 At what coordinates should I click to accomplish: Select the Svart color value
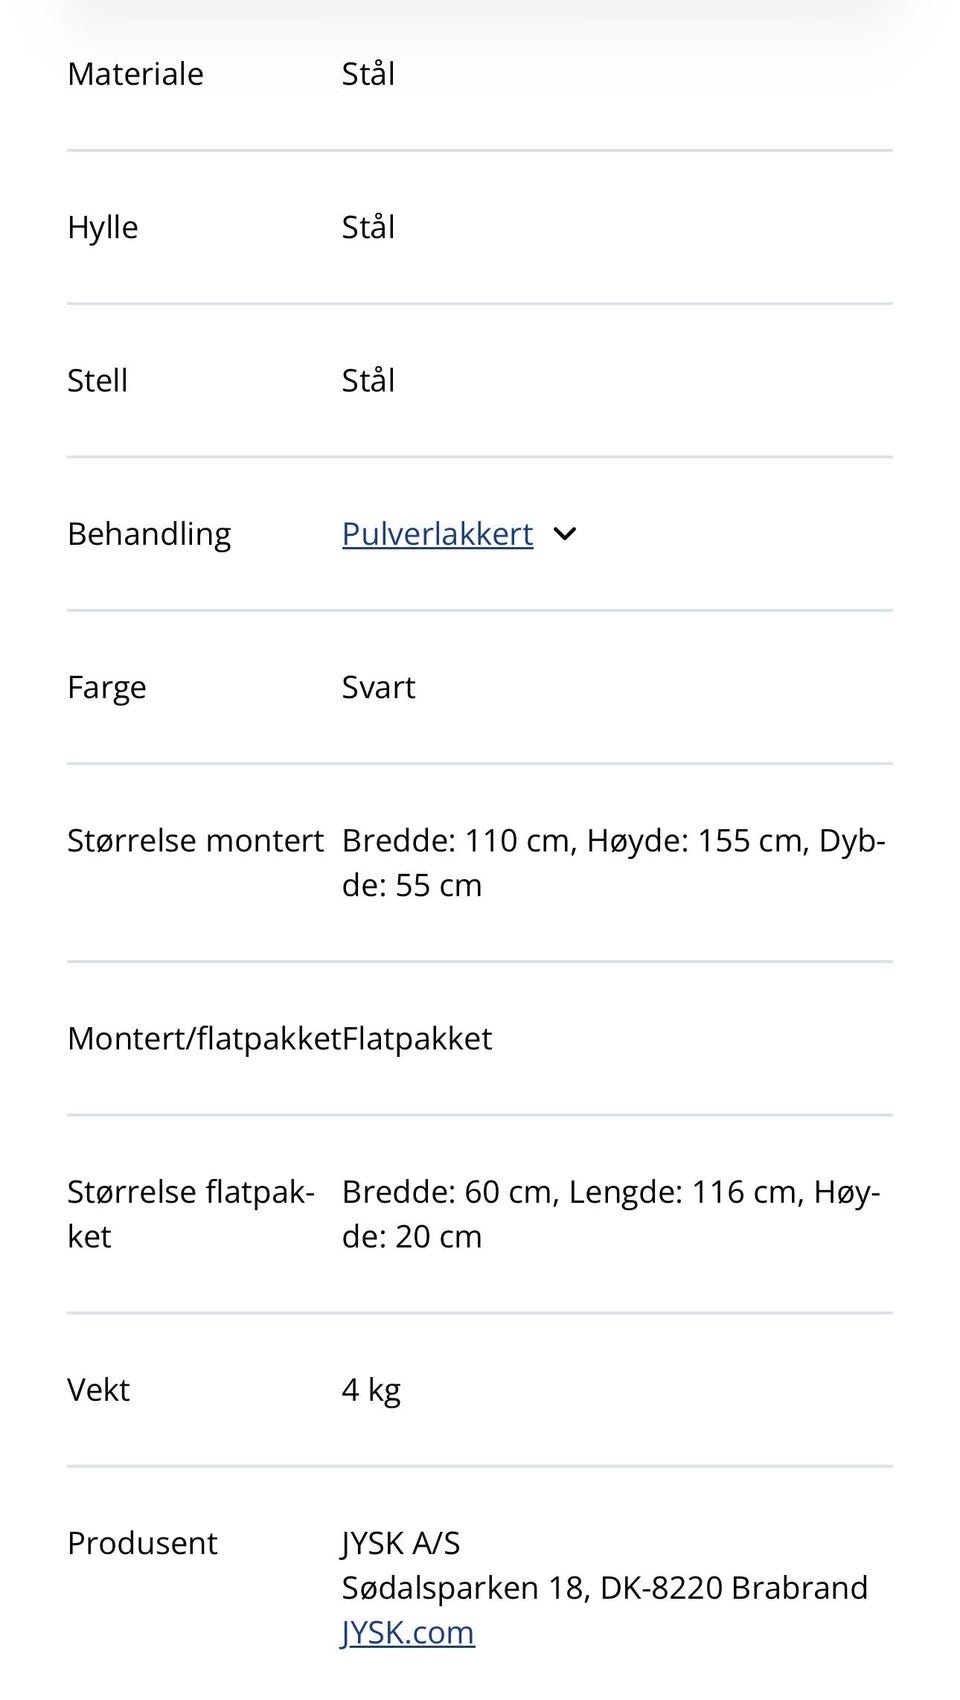pyautogui.click(x=378, y=687)
